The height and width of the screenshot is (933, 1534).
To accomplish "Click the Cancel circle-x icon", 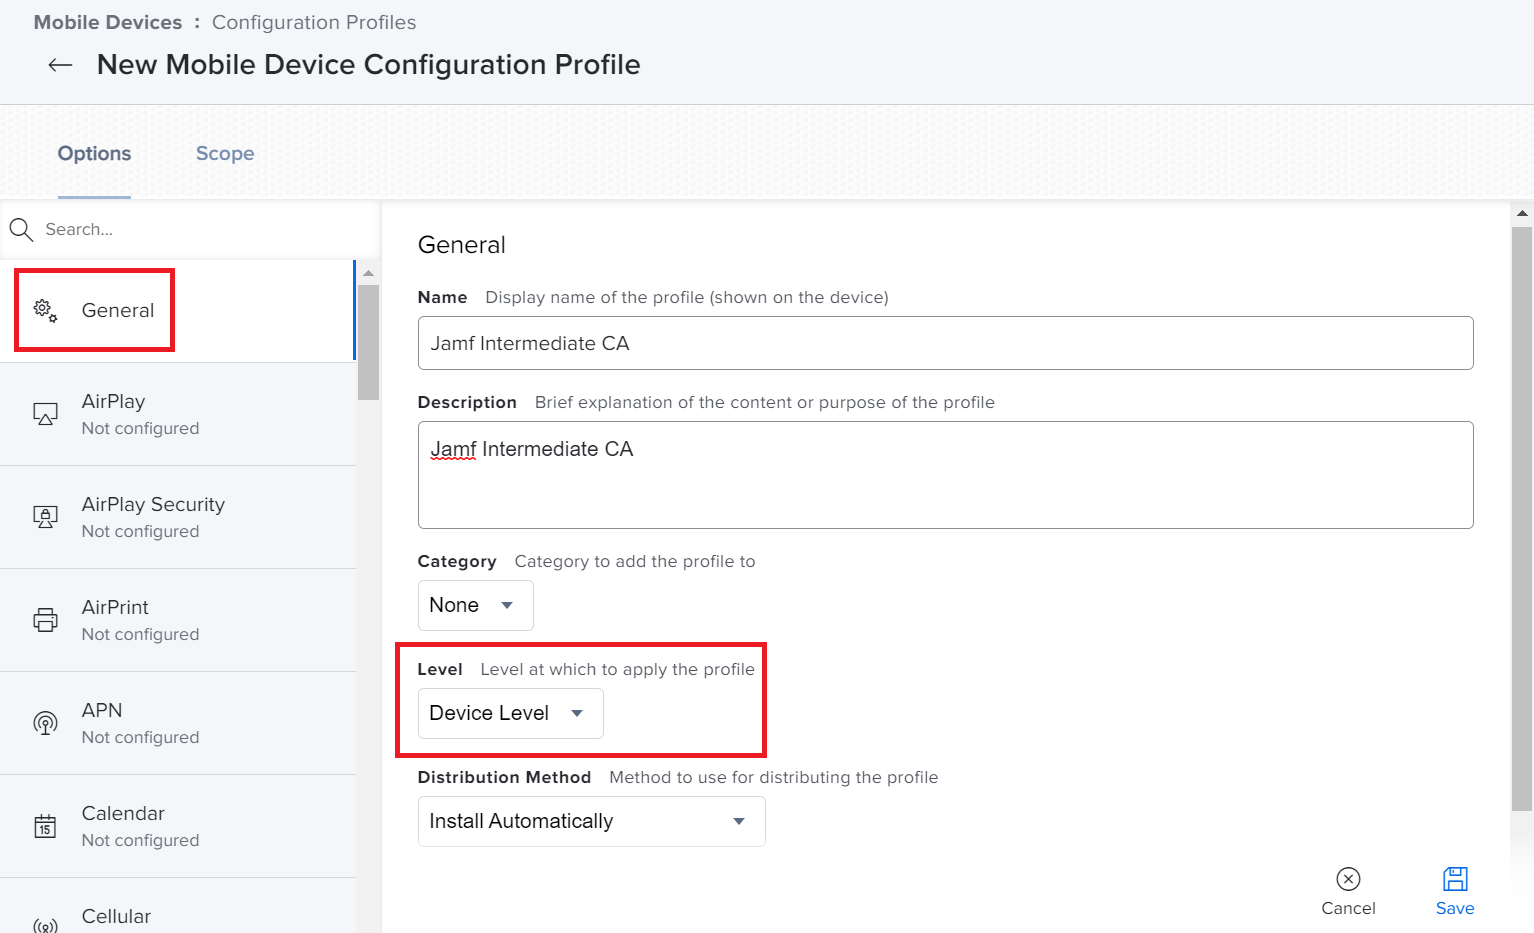I will click(x=1348, y=879).
